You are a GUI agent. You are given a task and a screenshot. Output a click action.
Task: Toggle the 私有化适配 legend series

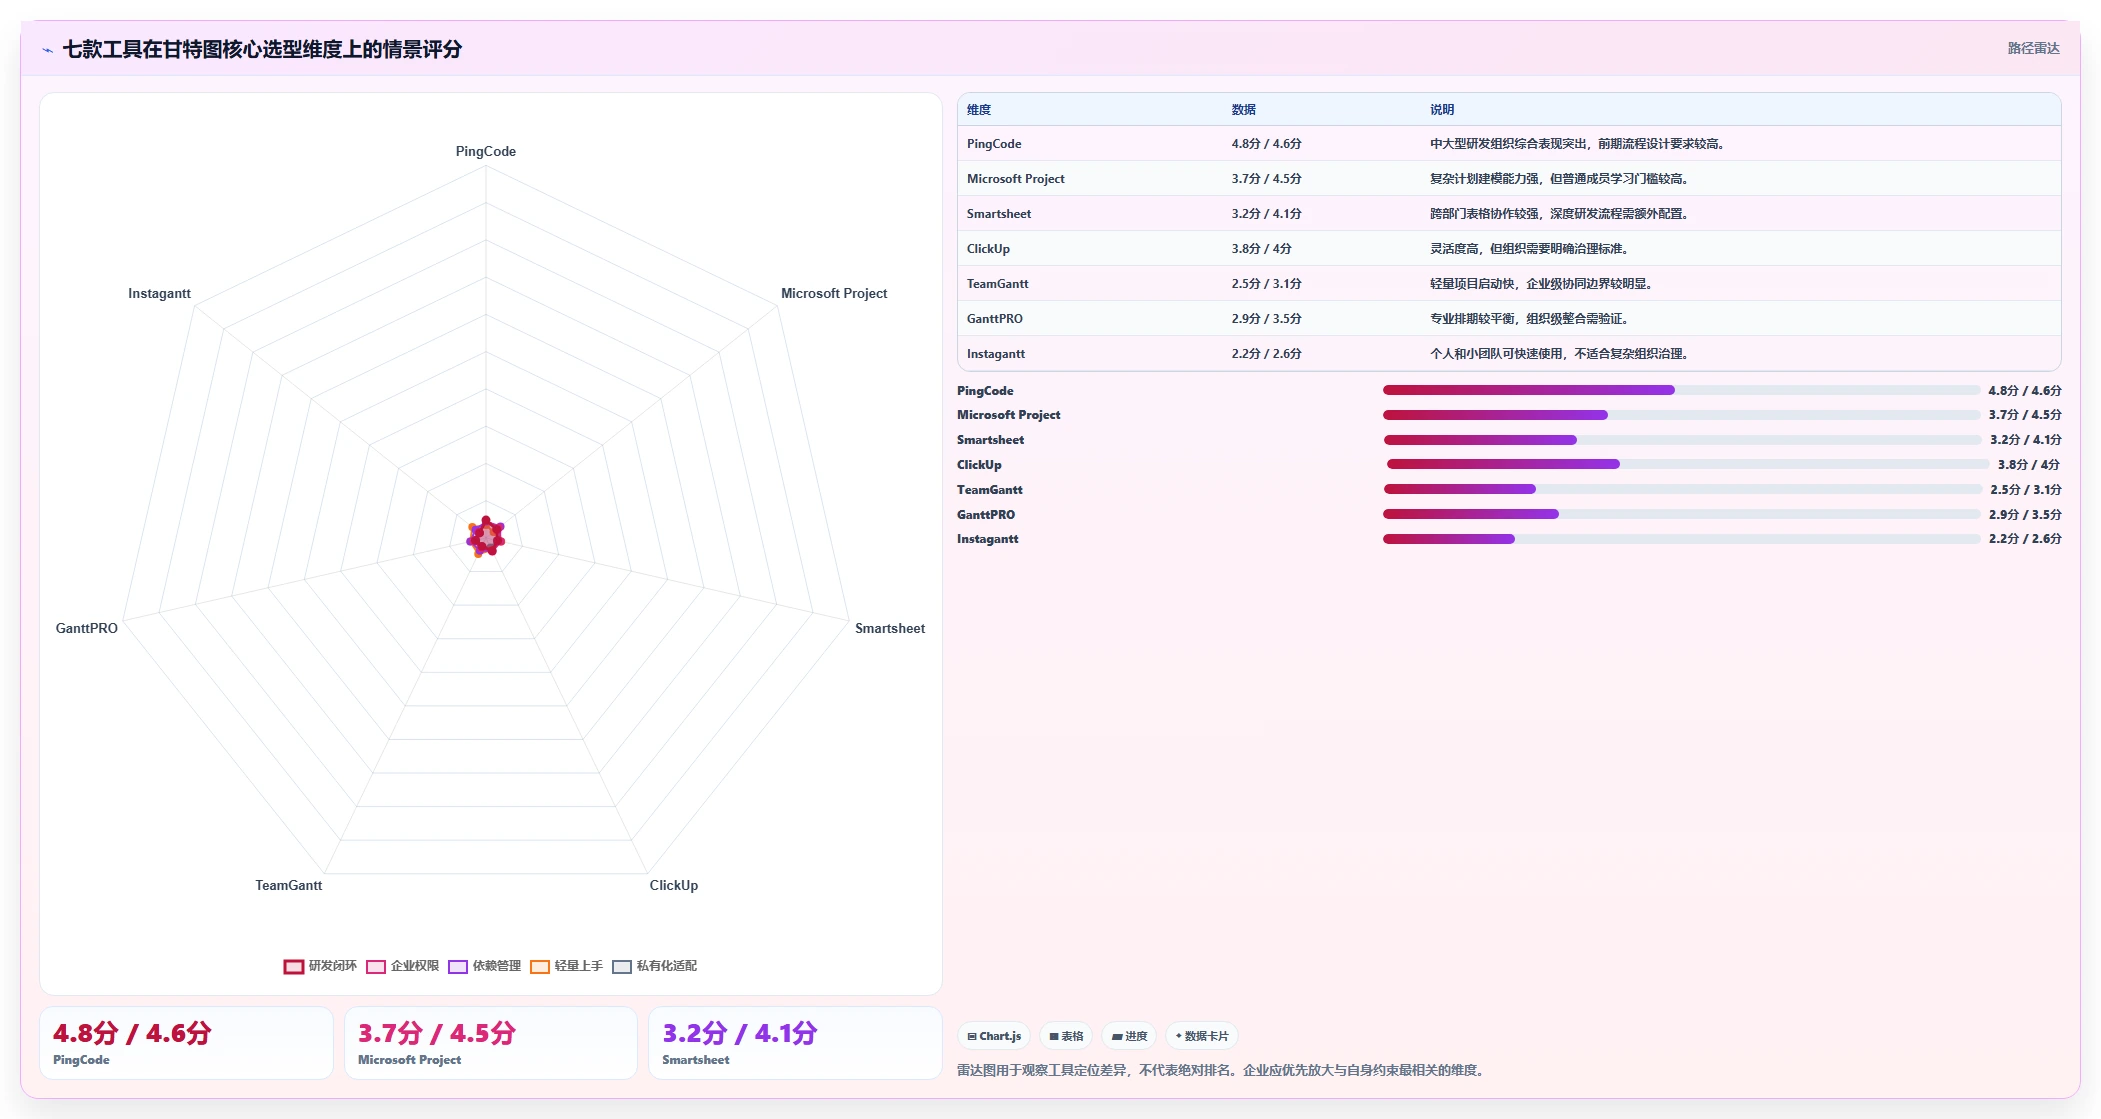point(654,966)
